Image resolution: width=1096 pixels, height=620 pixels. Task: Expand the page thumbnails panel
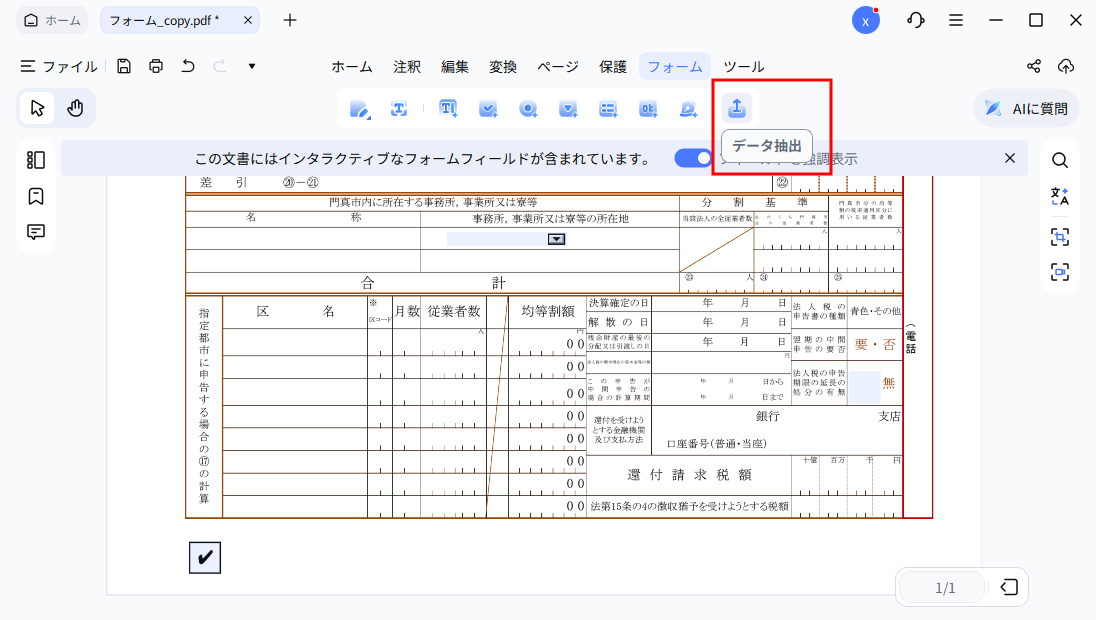(36, 159)
